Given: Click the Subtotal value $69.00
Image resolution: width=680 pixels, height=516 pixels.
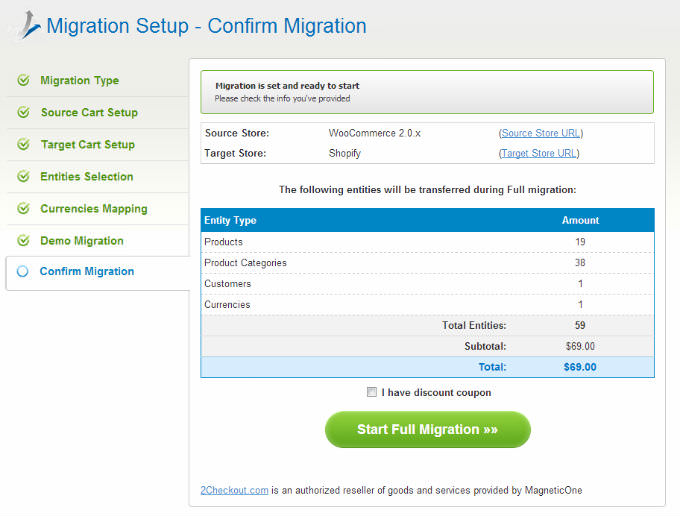Looking at the screenshot, I should (580, 346).
